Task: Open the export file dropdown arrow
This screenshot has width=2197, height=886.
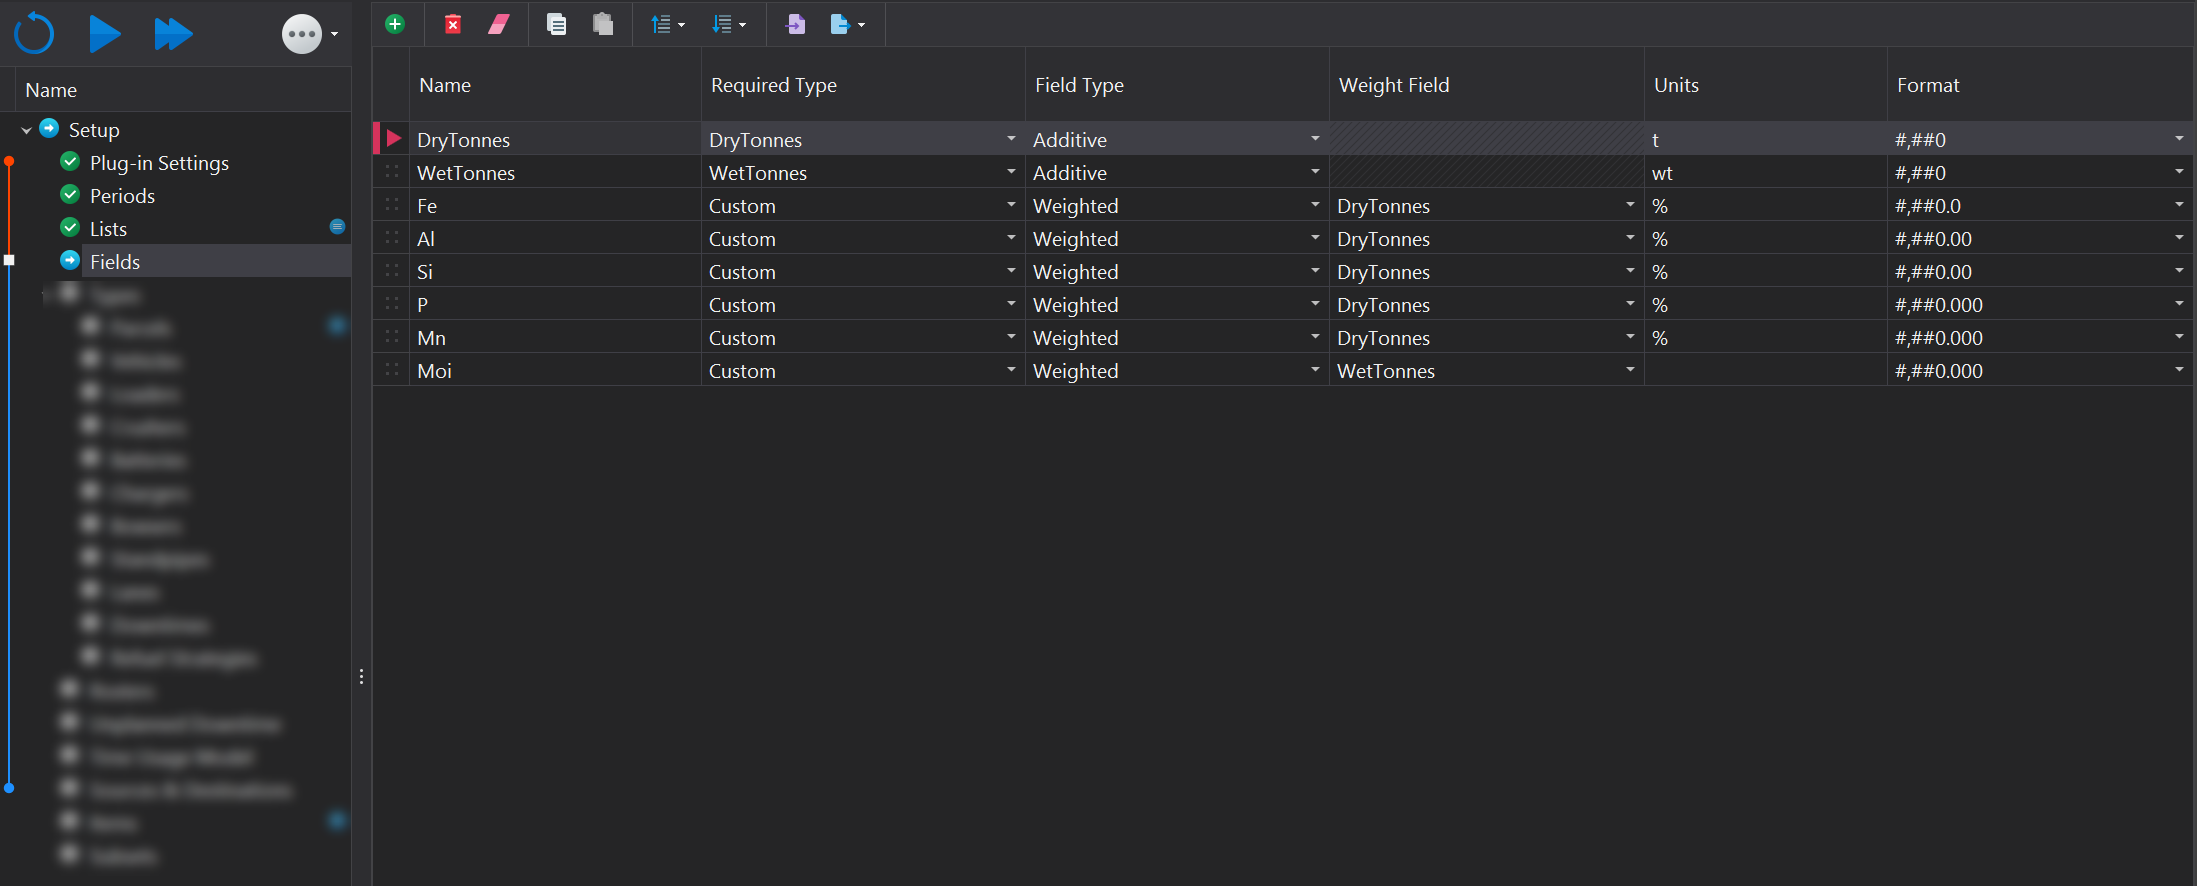Action: point(862,25)
